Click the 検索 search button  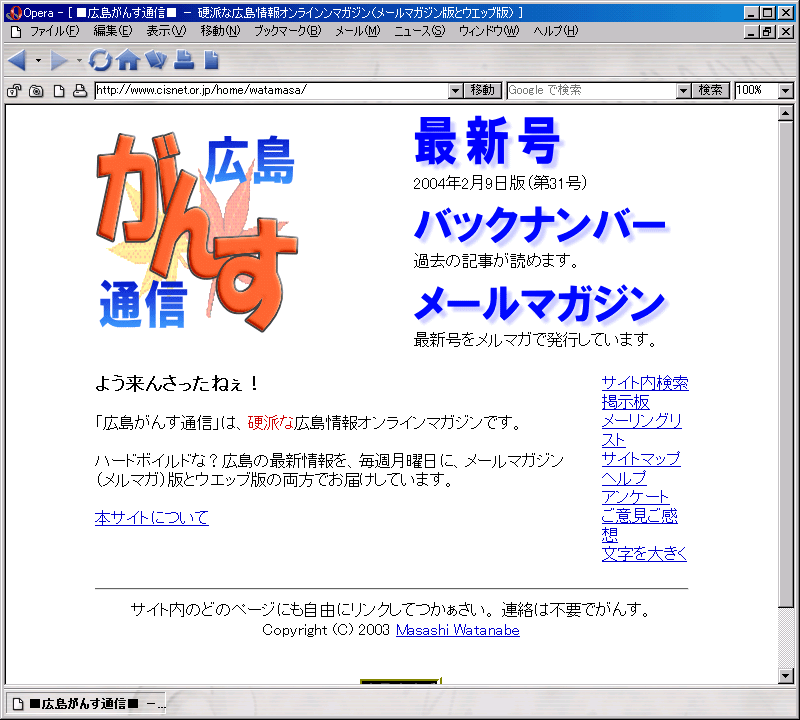(x=711, y=90)
